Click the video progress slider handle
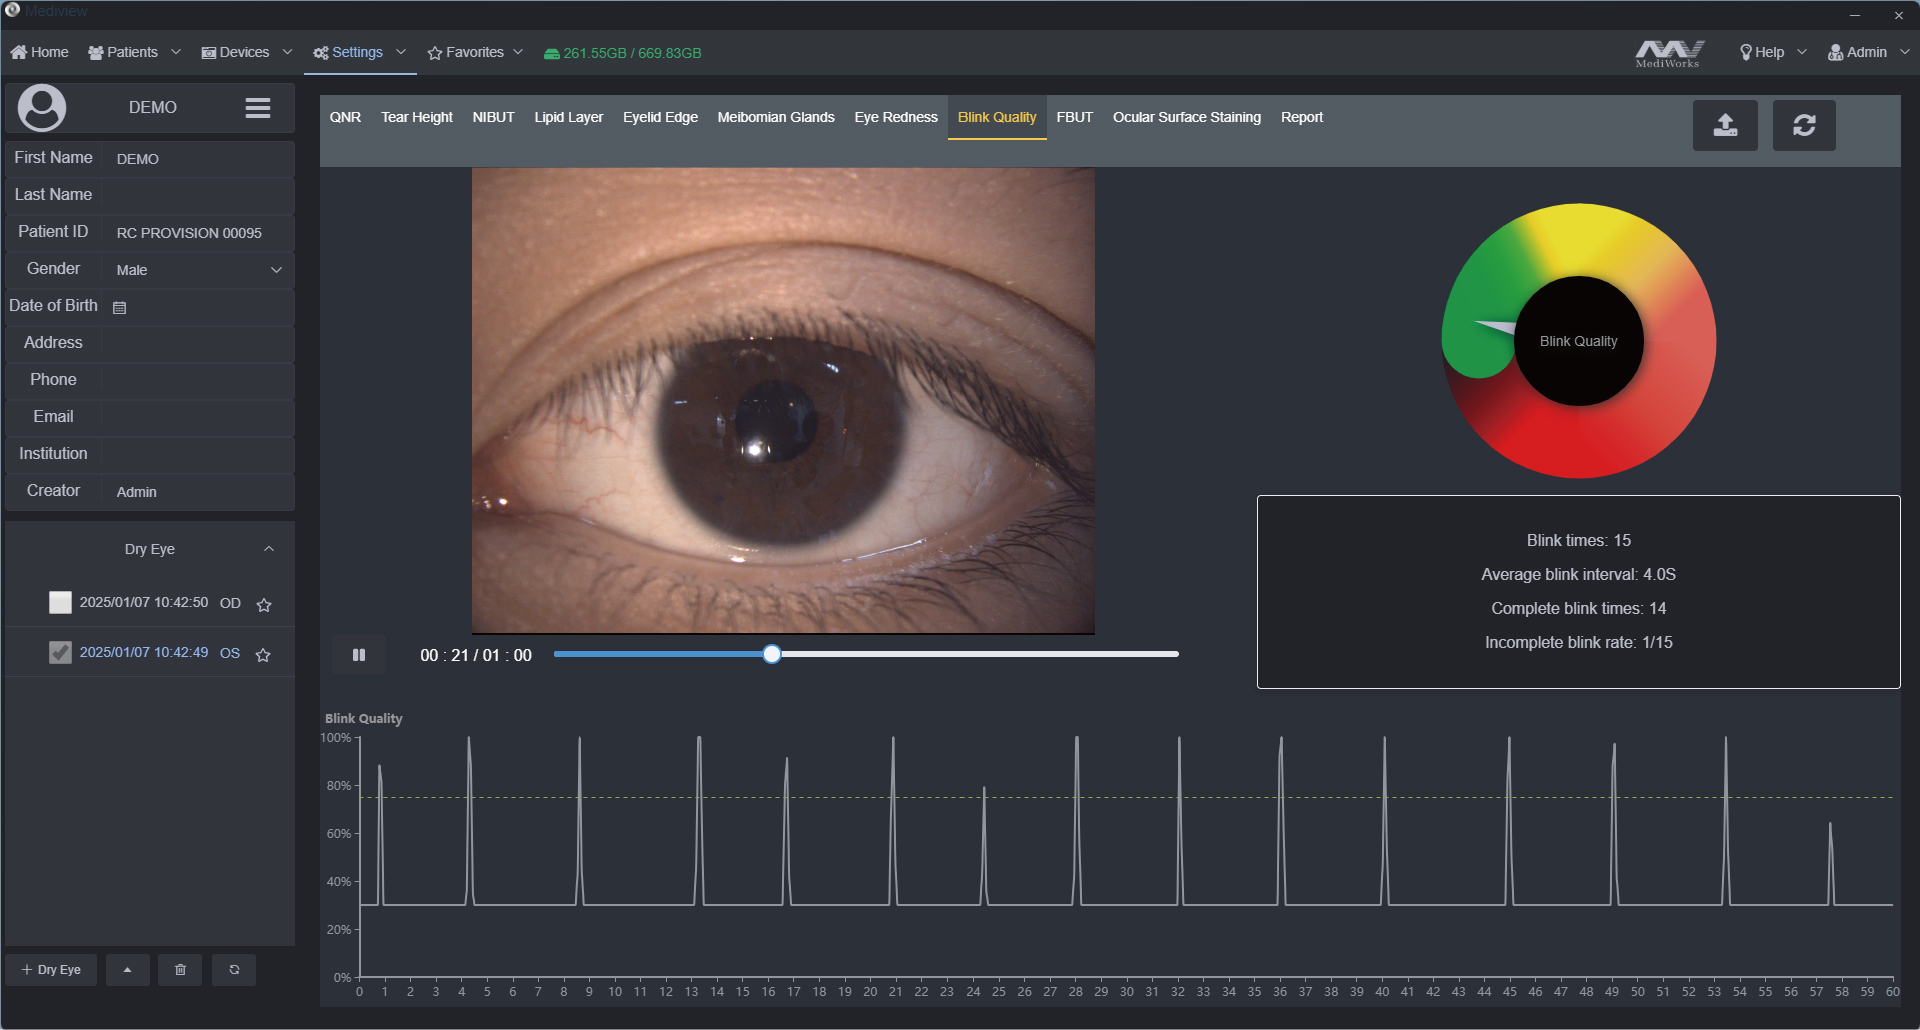This screenshot has width=1920, height=1030. coord(772,654)
